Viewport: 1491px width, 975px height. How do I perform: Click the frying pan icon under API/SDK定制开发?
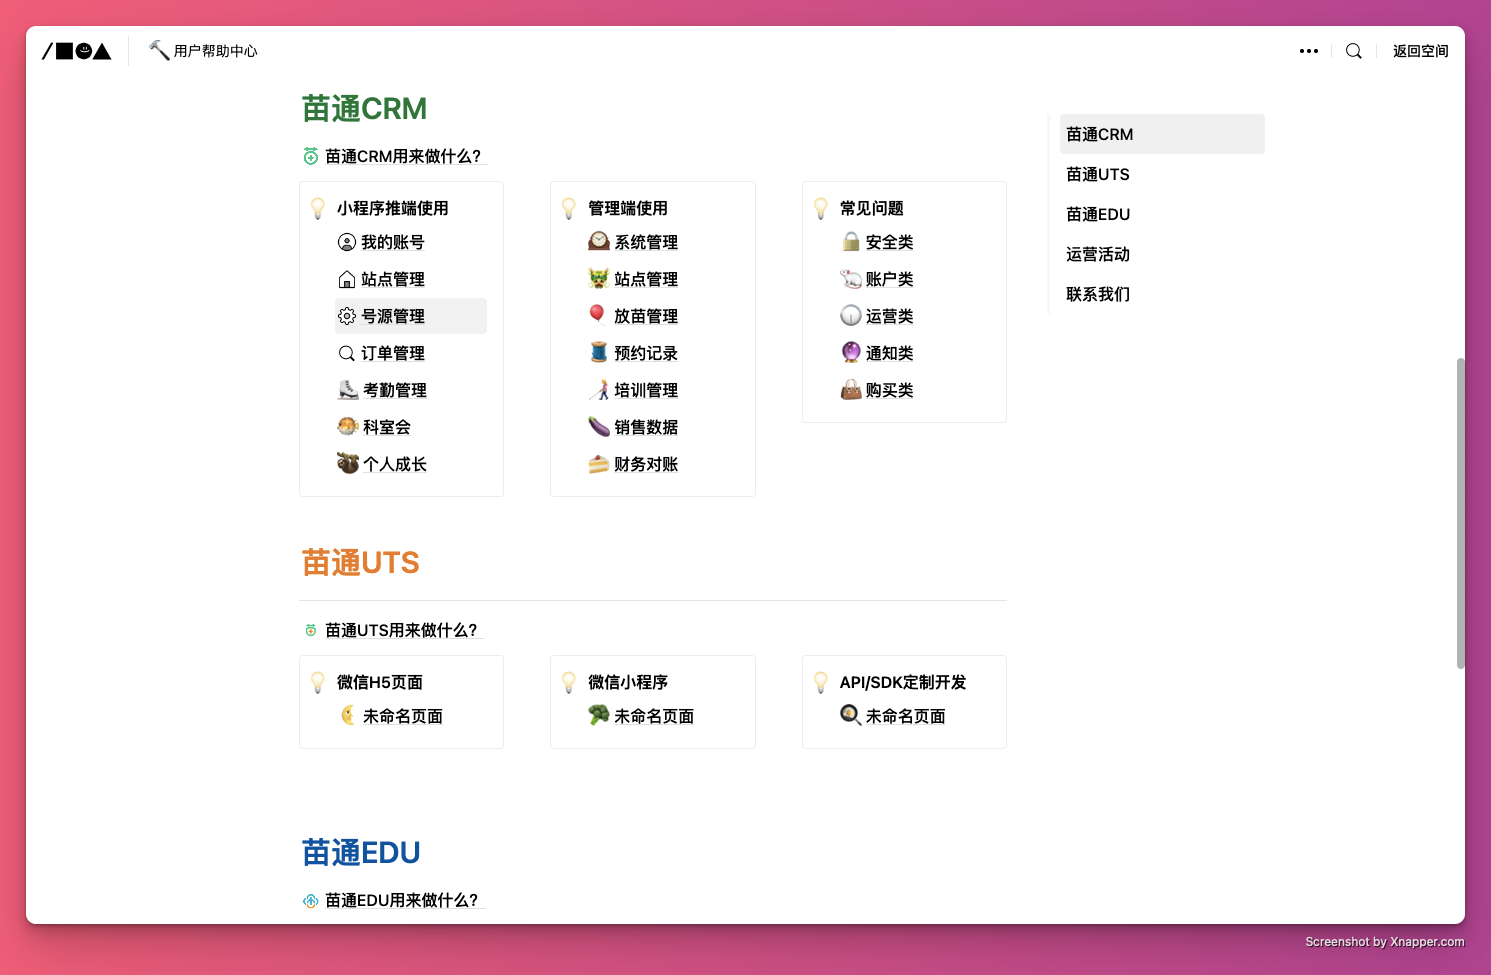click(851, 715)
